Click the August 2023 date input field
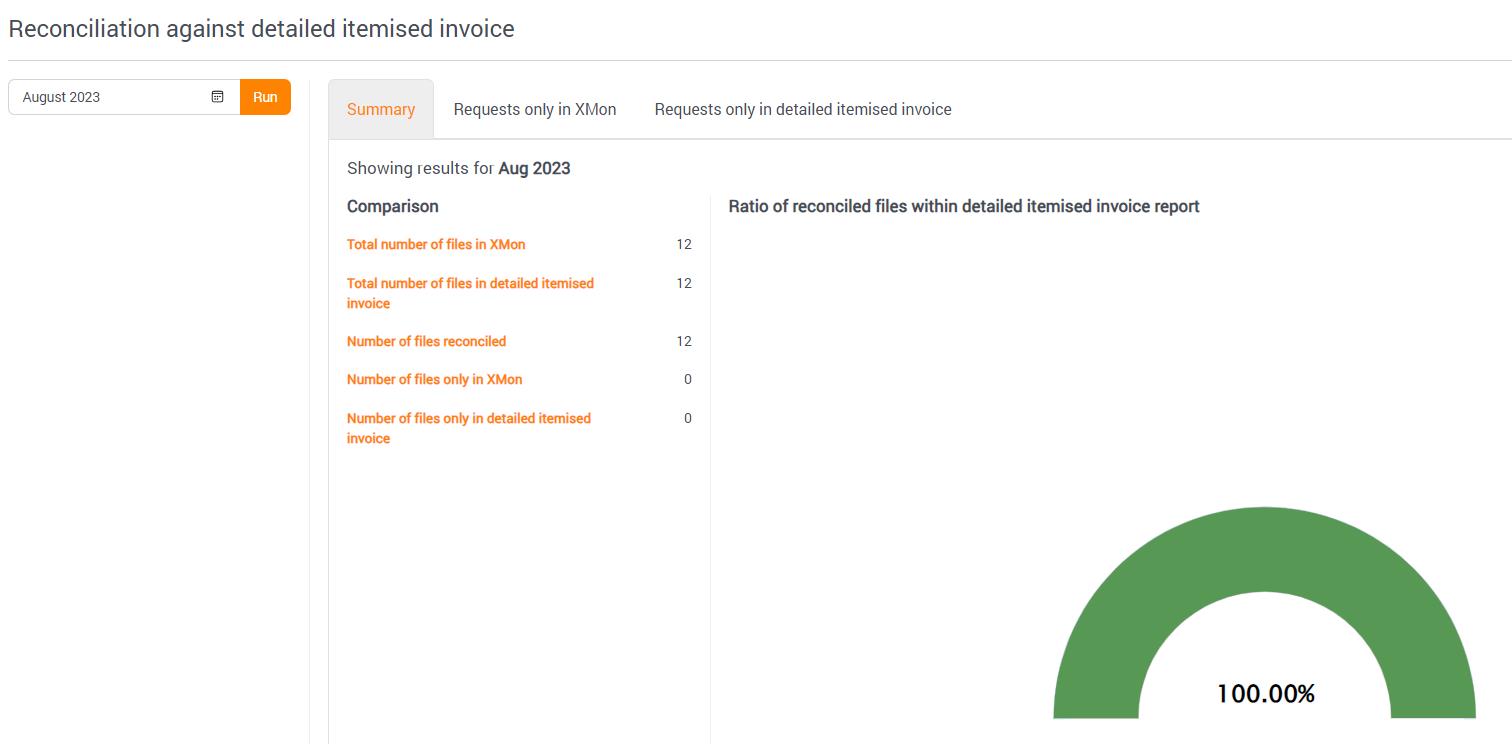The image size is (1512, 744). [x=110, y=97]
